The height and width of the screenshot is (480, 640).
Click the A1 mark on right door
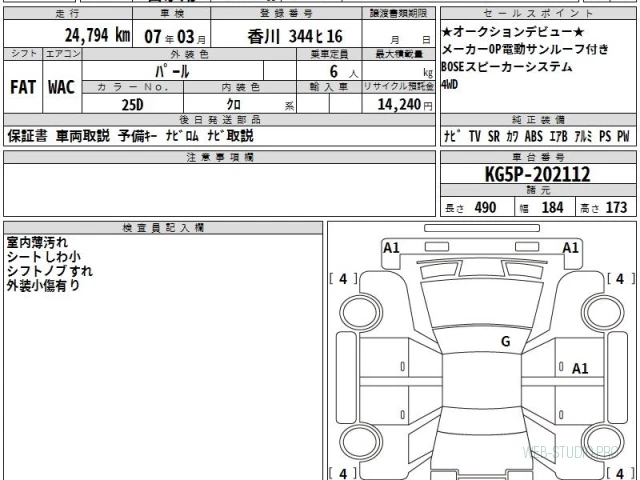[580, 369]
